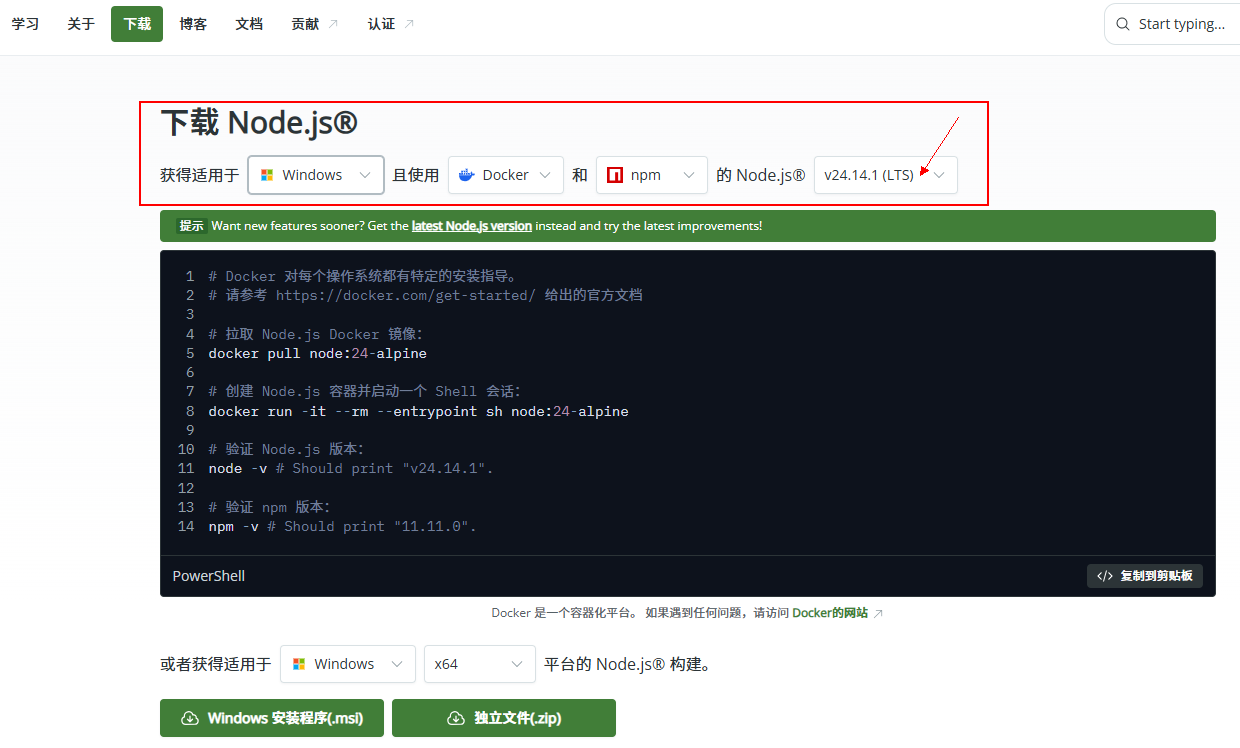Select the highlighted 下载 nav tab
The image size is (1240, 748).
[x=137, y=24]
